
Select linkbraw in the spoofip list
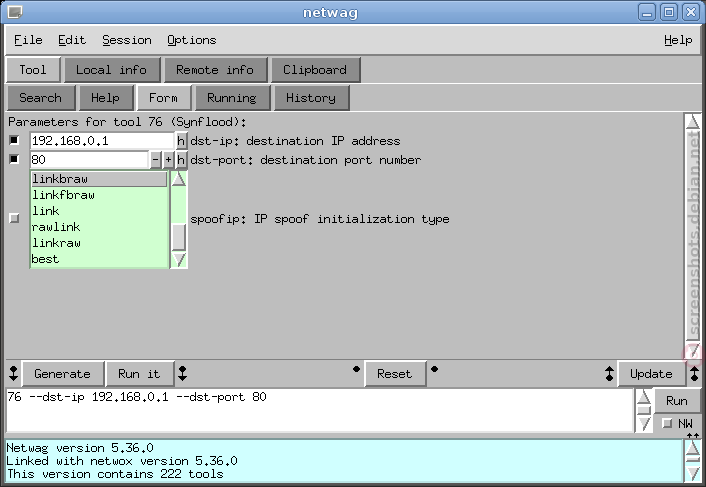click(x=99, y=179)
